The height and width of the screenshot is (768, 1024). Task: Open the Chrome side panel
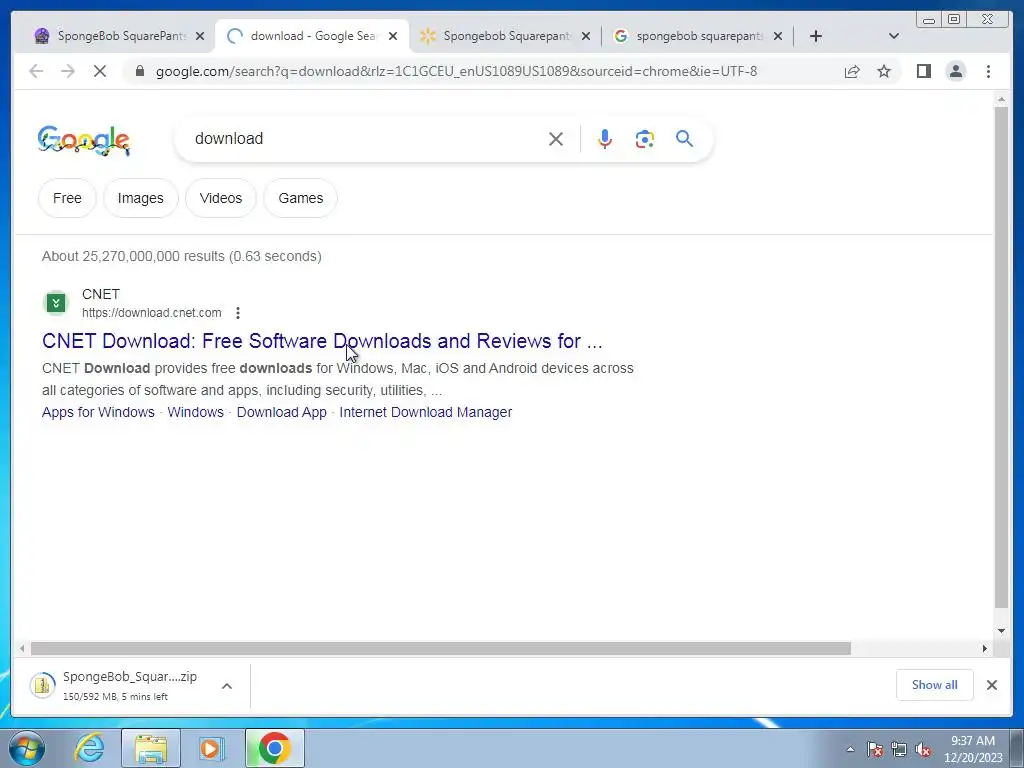coord(923,71)
